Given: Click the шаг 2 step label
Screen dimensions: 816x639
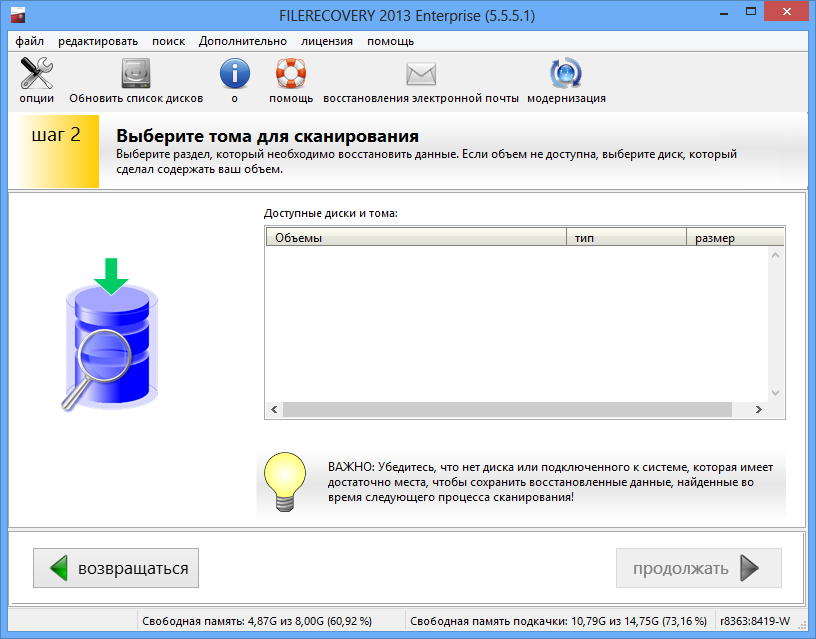Looking at the screenshot, I should [x=56, y=135].
